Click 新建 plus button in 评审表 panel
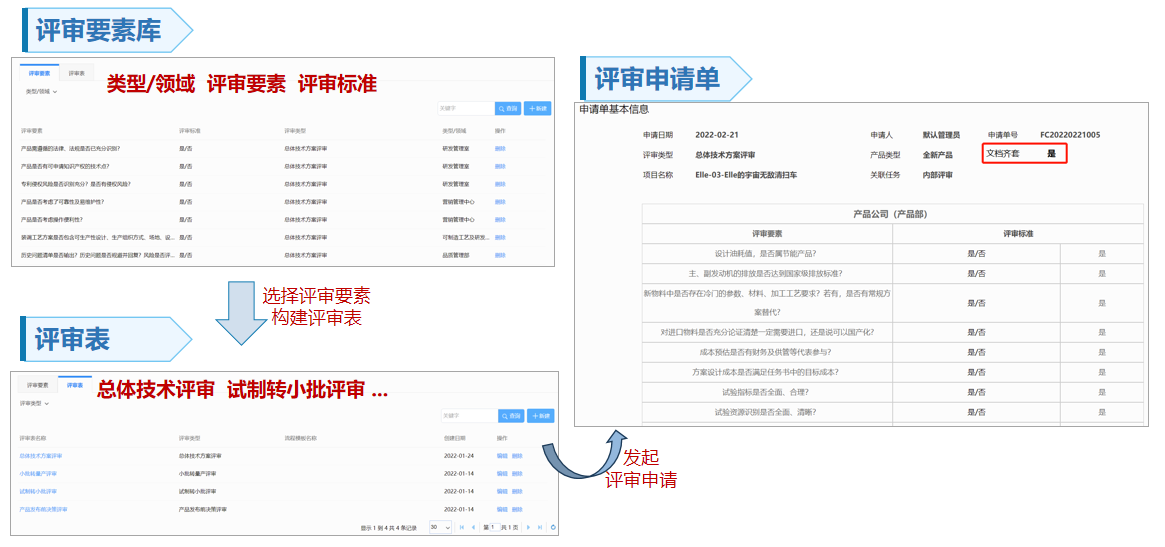The image size is (1165, 547). point(540,416)
